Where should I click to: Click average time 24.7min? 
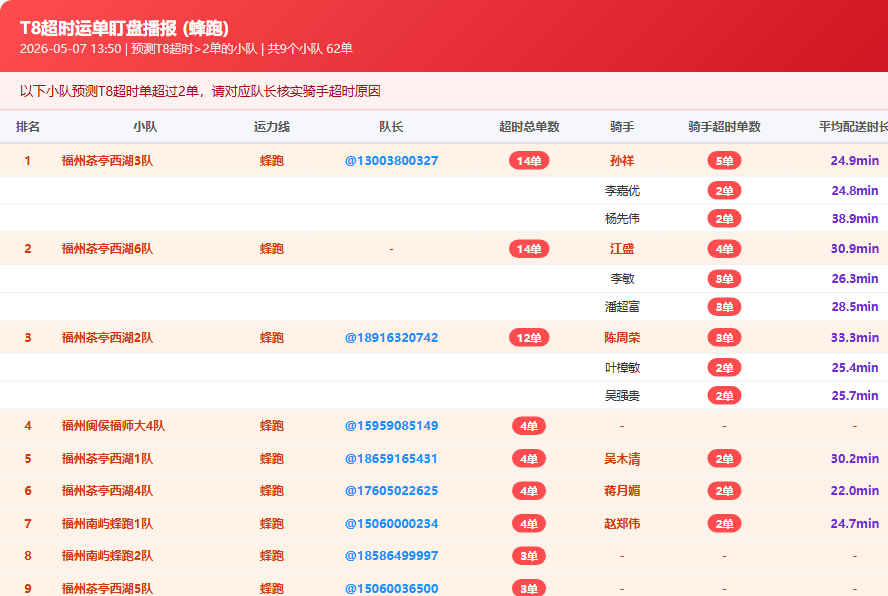coord(855,523)
